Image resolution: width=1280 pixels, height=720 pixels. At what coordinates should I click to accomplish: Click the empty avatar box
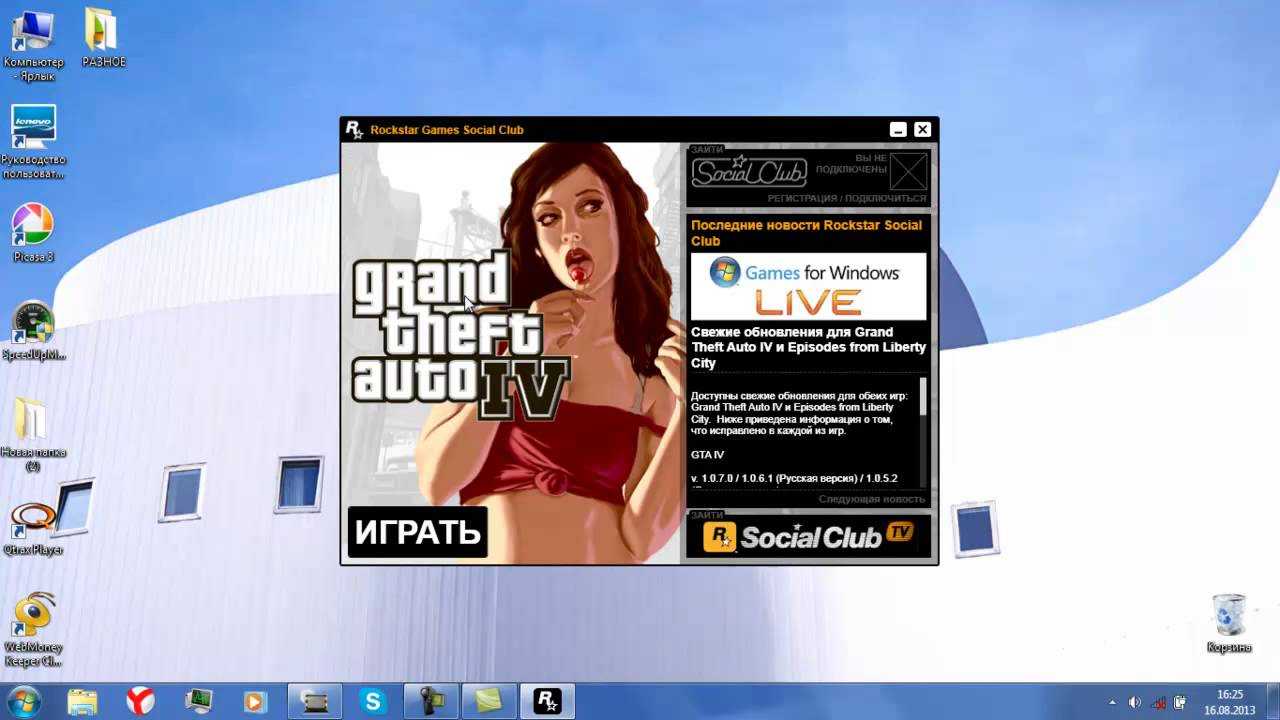pyautogui.click(x=909, y=172)
